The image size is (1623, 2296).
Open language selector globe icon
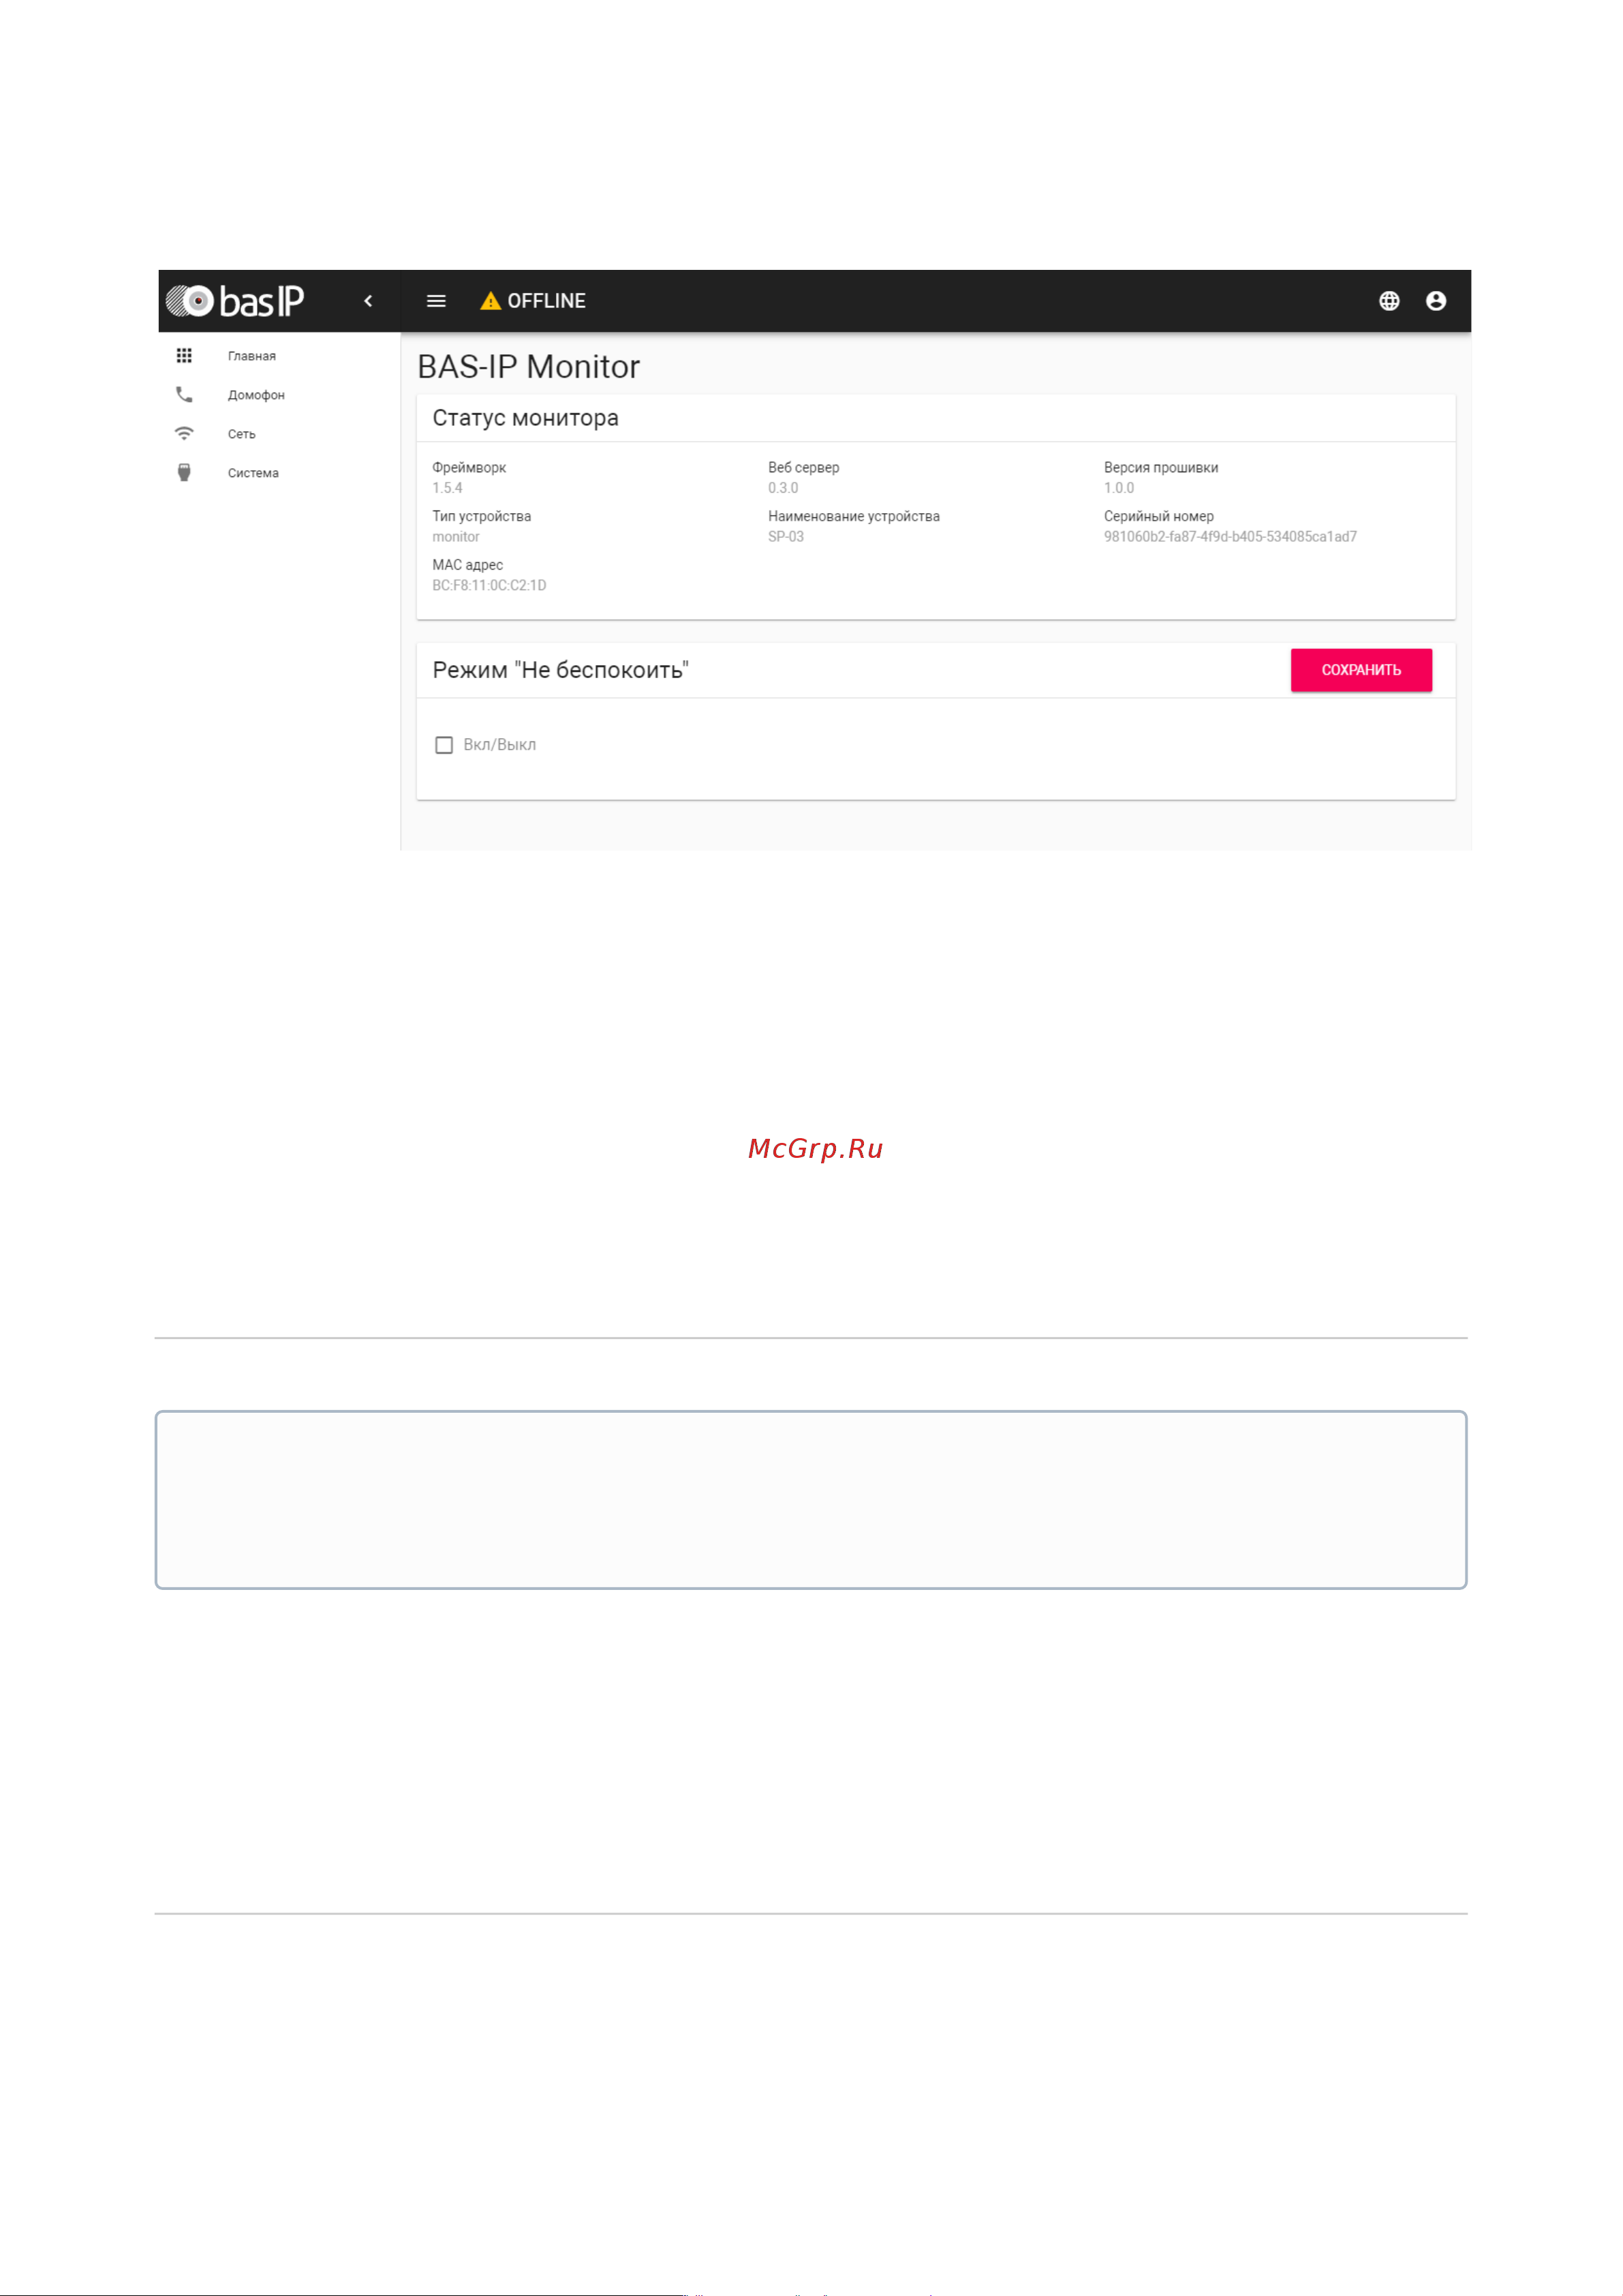(1389, 301)
